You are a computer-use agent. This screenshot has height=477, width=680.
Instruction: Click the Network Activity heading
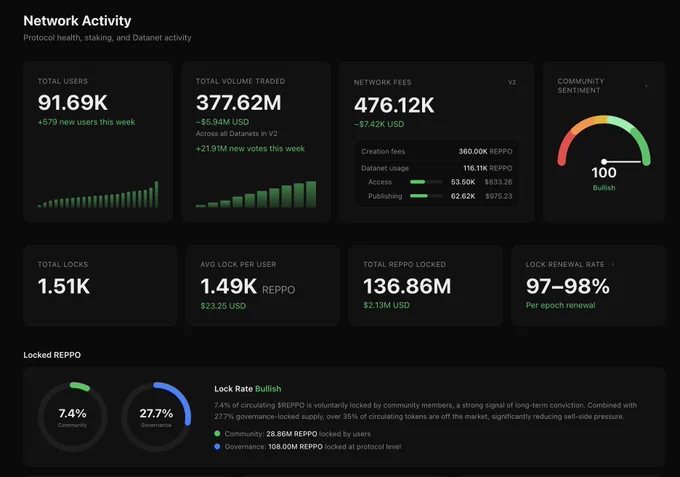[x=77, y=20]
